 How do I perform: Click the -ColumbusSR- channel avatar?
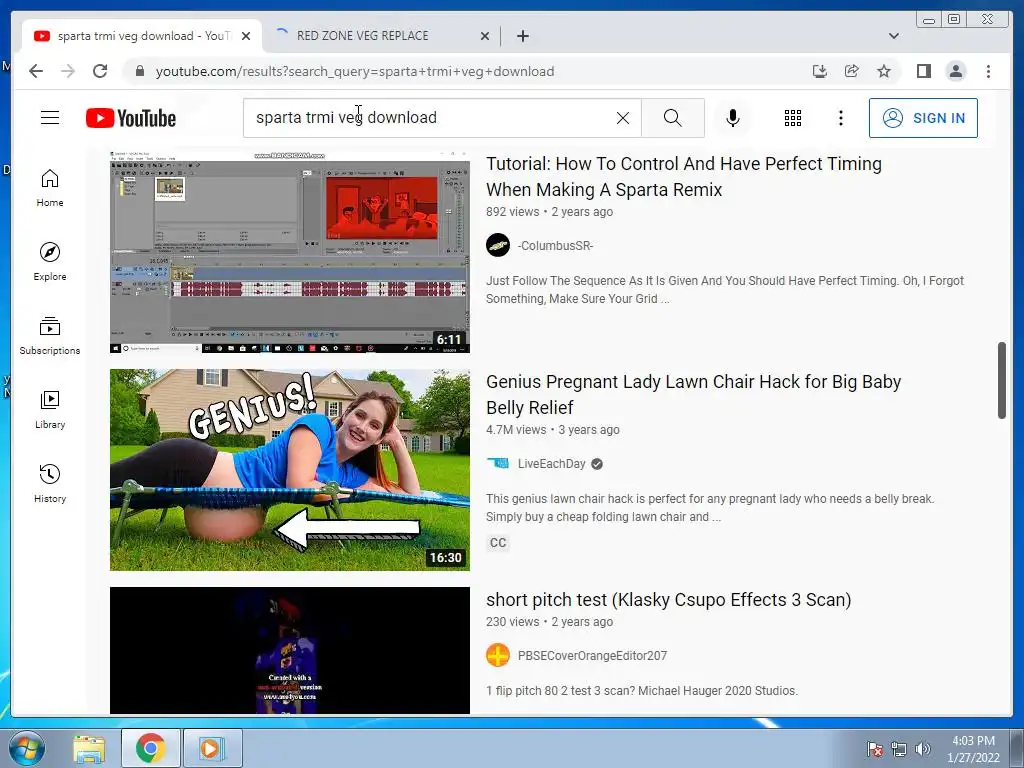pyautogui.click(x=498, y=246)
